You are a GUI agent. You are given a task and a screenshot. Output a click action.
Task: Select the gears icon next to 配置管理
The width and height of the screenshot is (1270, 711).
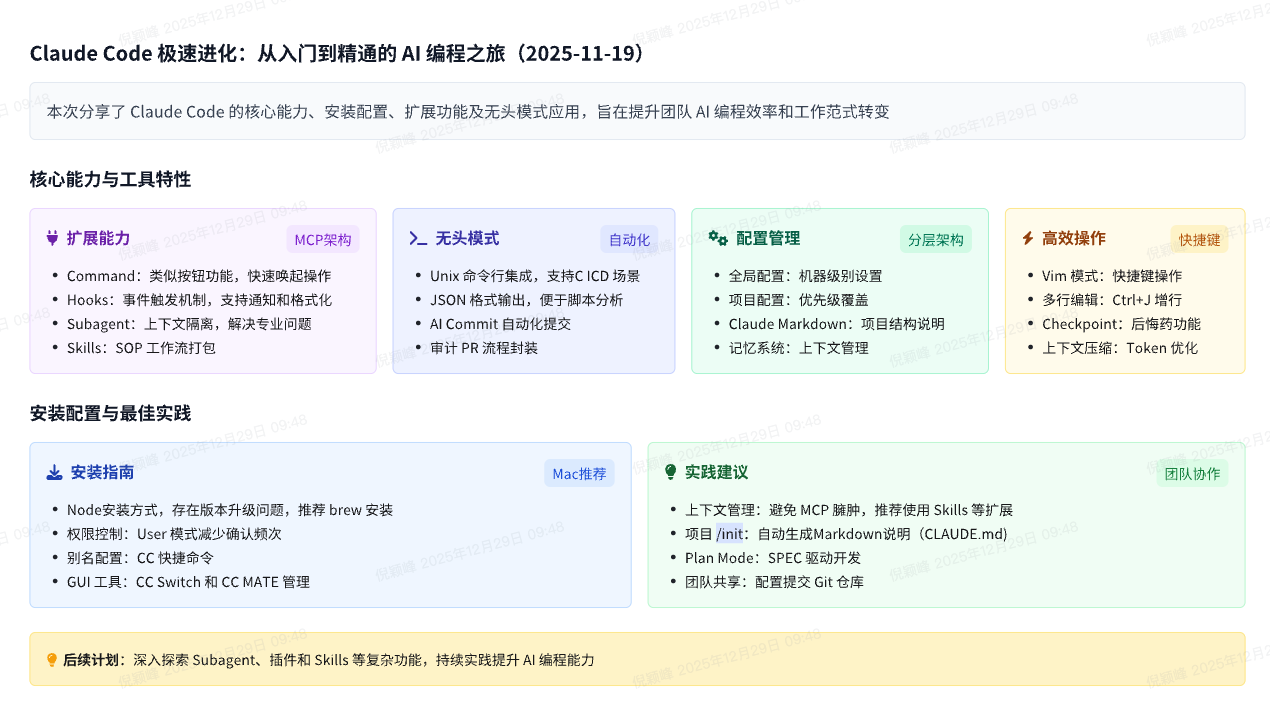tap(717, 238)
